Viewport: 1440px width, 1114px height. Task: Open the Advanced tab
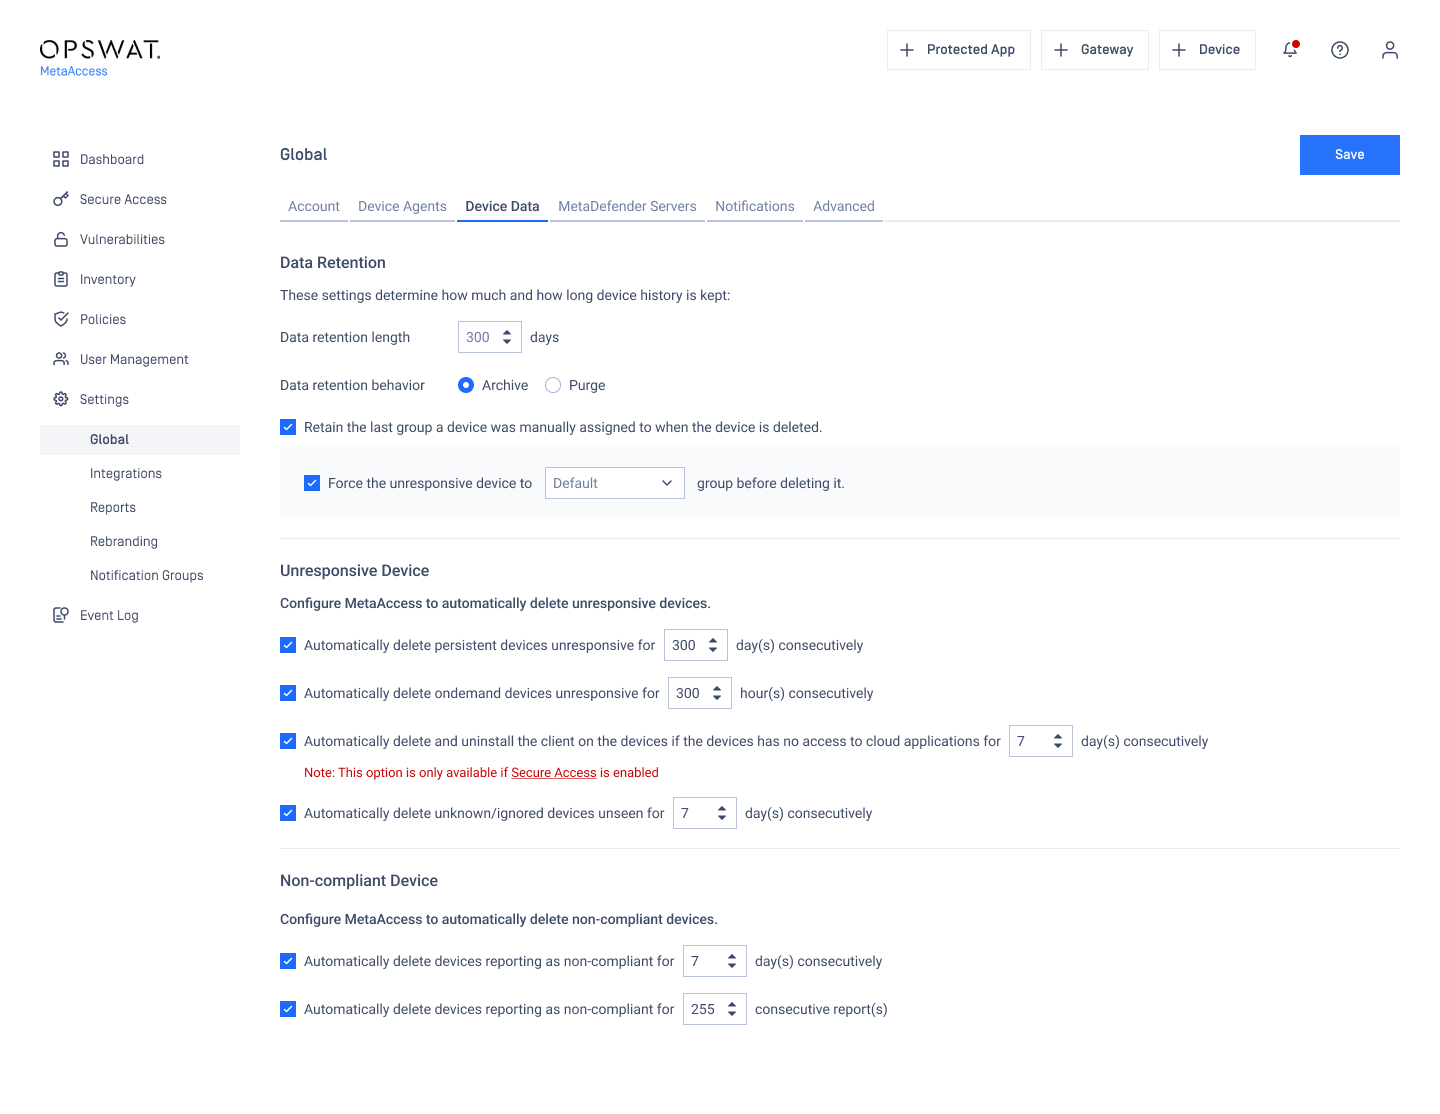(x=844, y=207)
